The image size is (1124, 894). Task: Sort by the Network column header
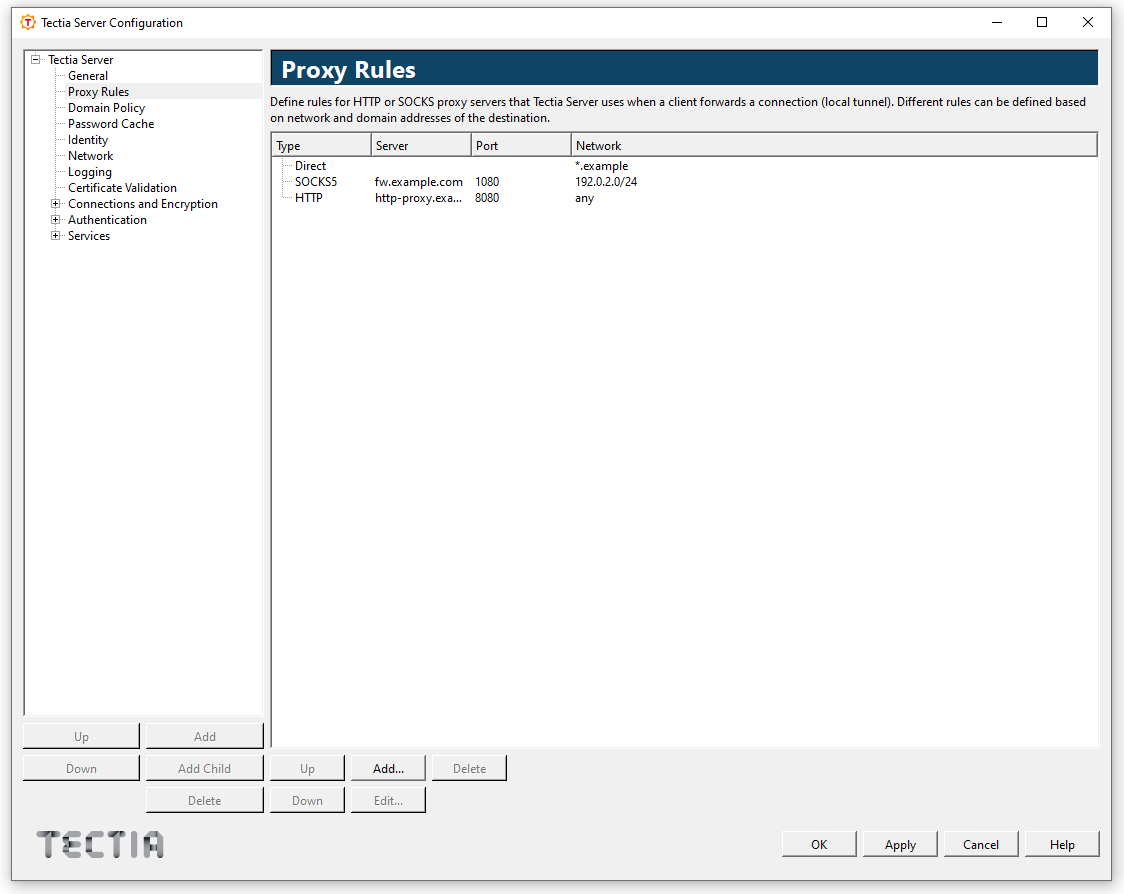[x=834, y=146]
